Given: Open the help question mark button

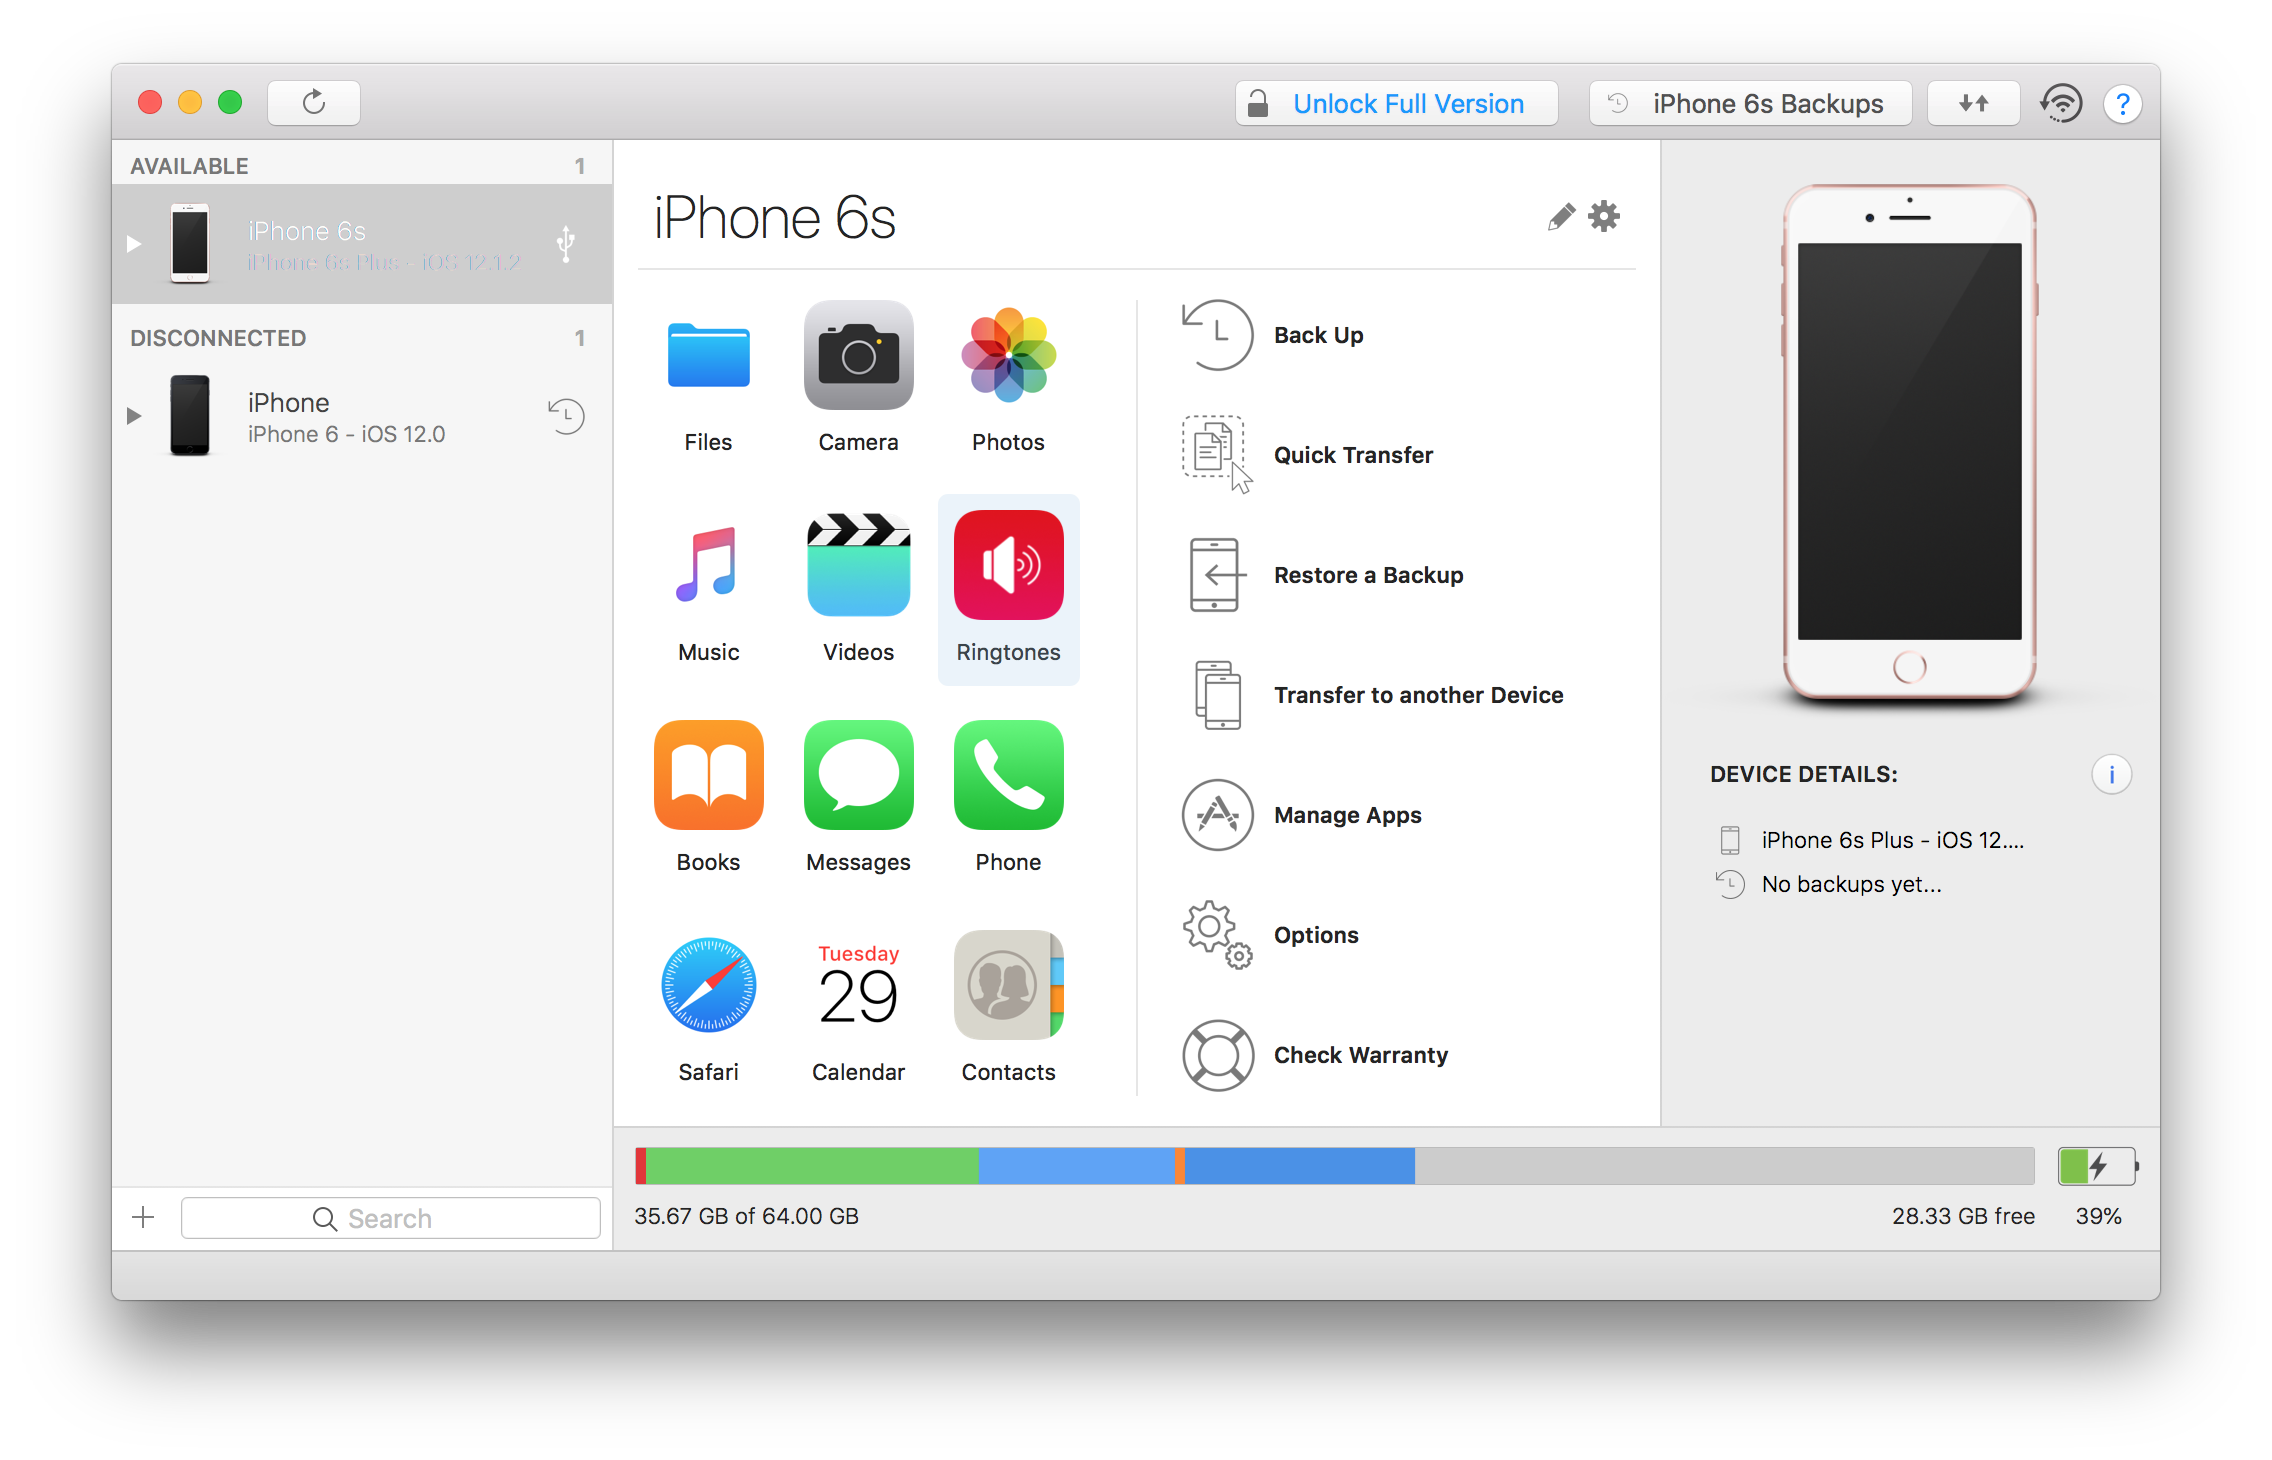Looking at the screenshot, I should [2122, 103].
